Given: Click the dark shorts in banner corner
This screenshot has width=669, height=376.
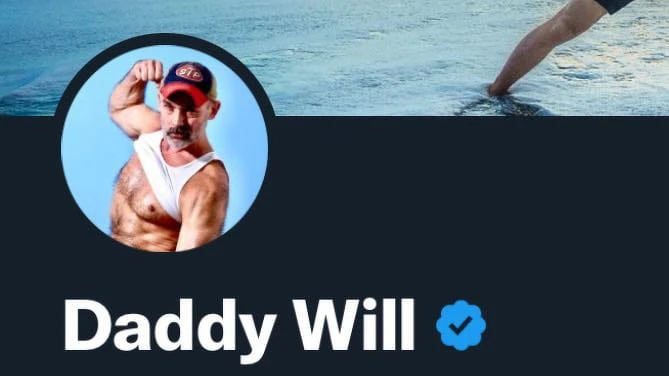Looking at the screenshot, I should [x=619, y=5].
